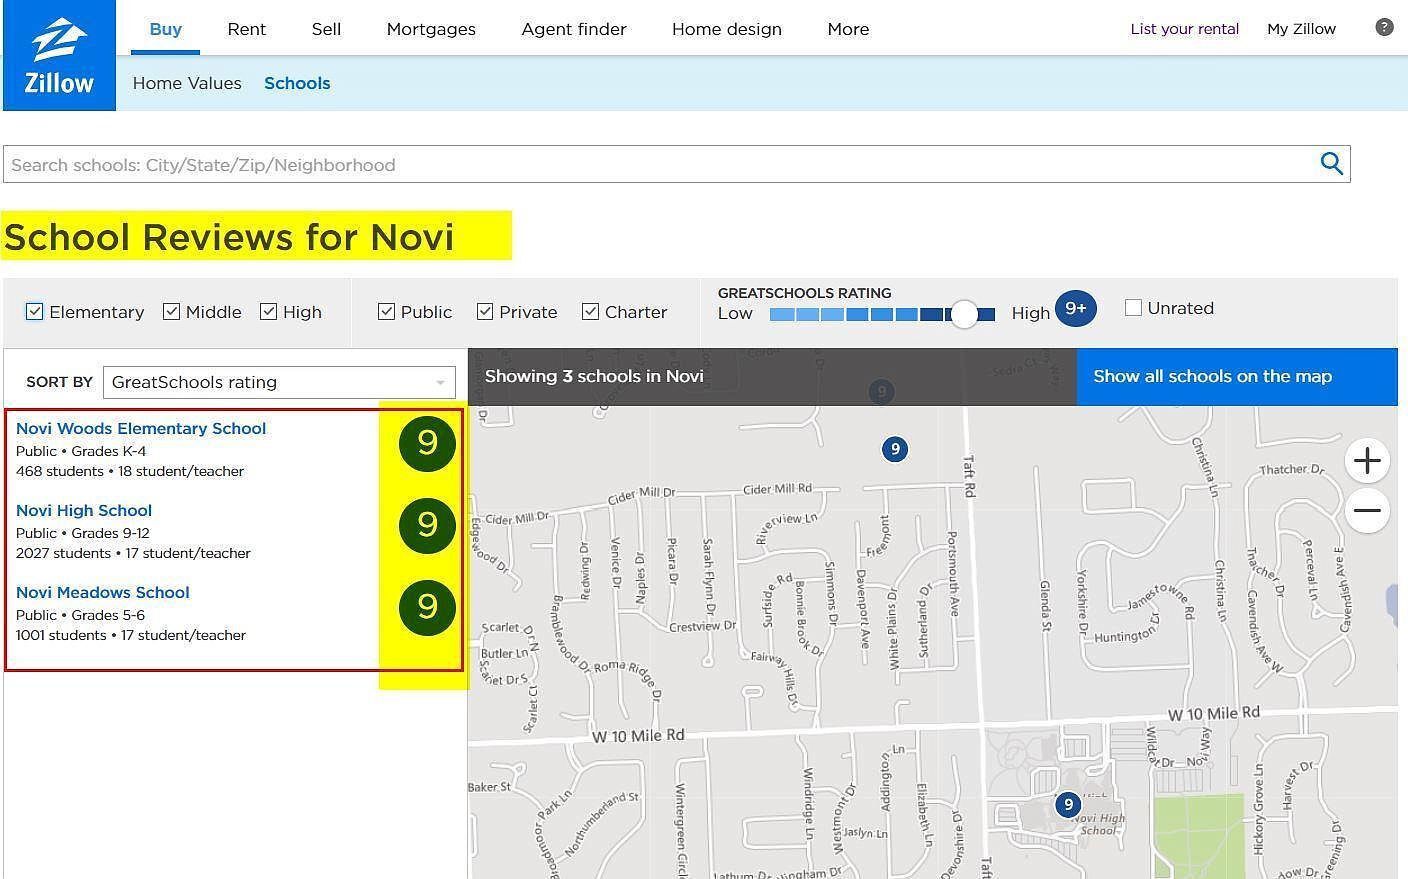Click the 9 rating badge for Novi Woods Elementary
Viewport: 1408px width, 879px height.
click(427, 443)
